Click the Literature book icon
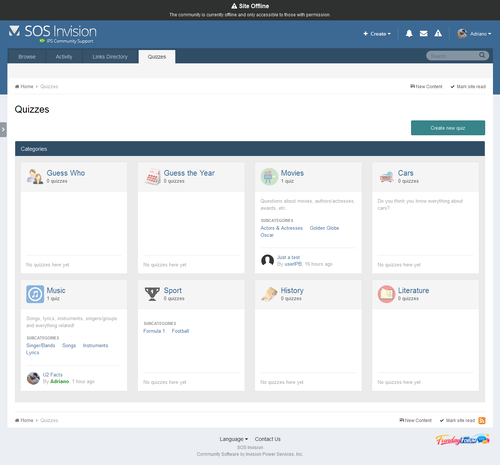500x465 pixels. tap(386, 294)
